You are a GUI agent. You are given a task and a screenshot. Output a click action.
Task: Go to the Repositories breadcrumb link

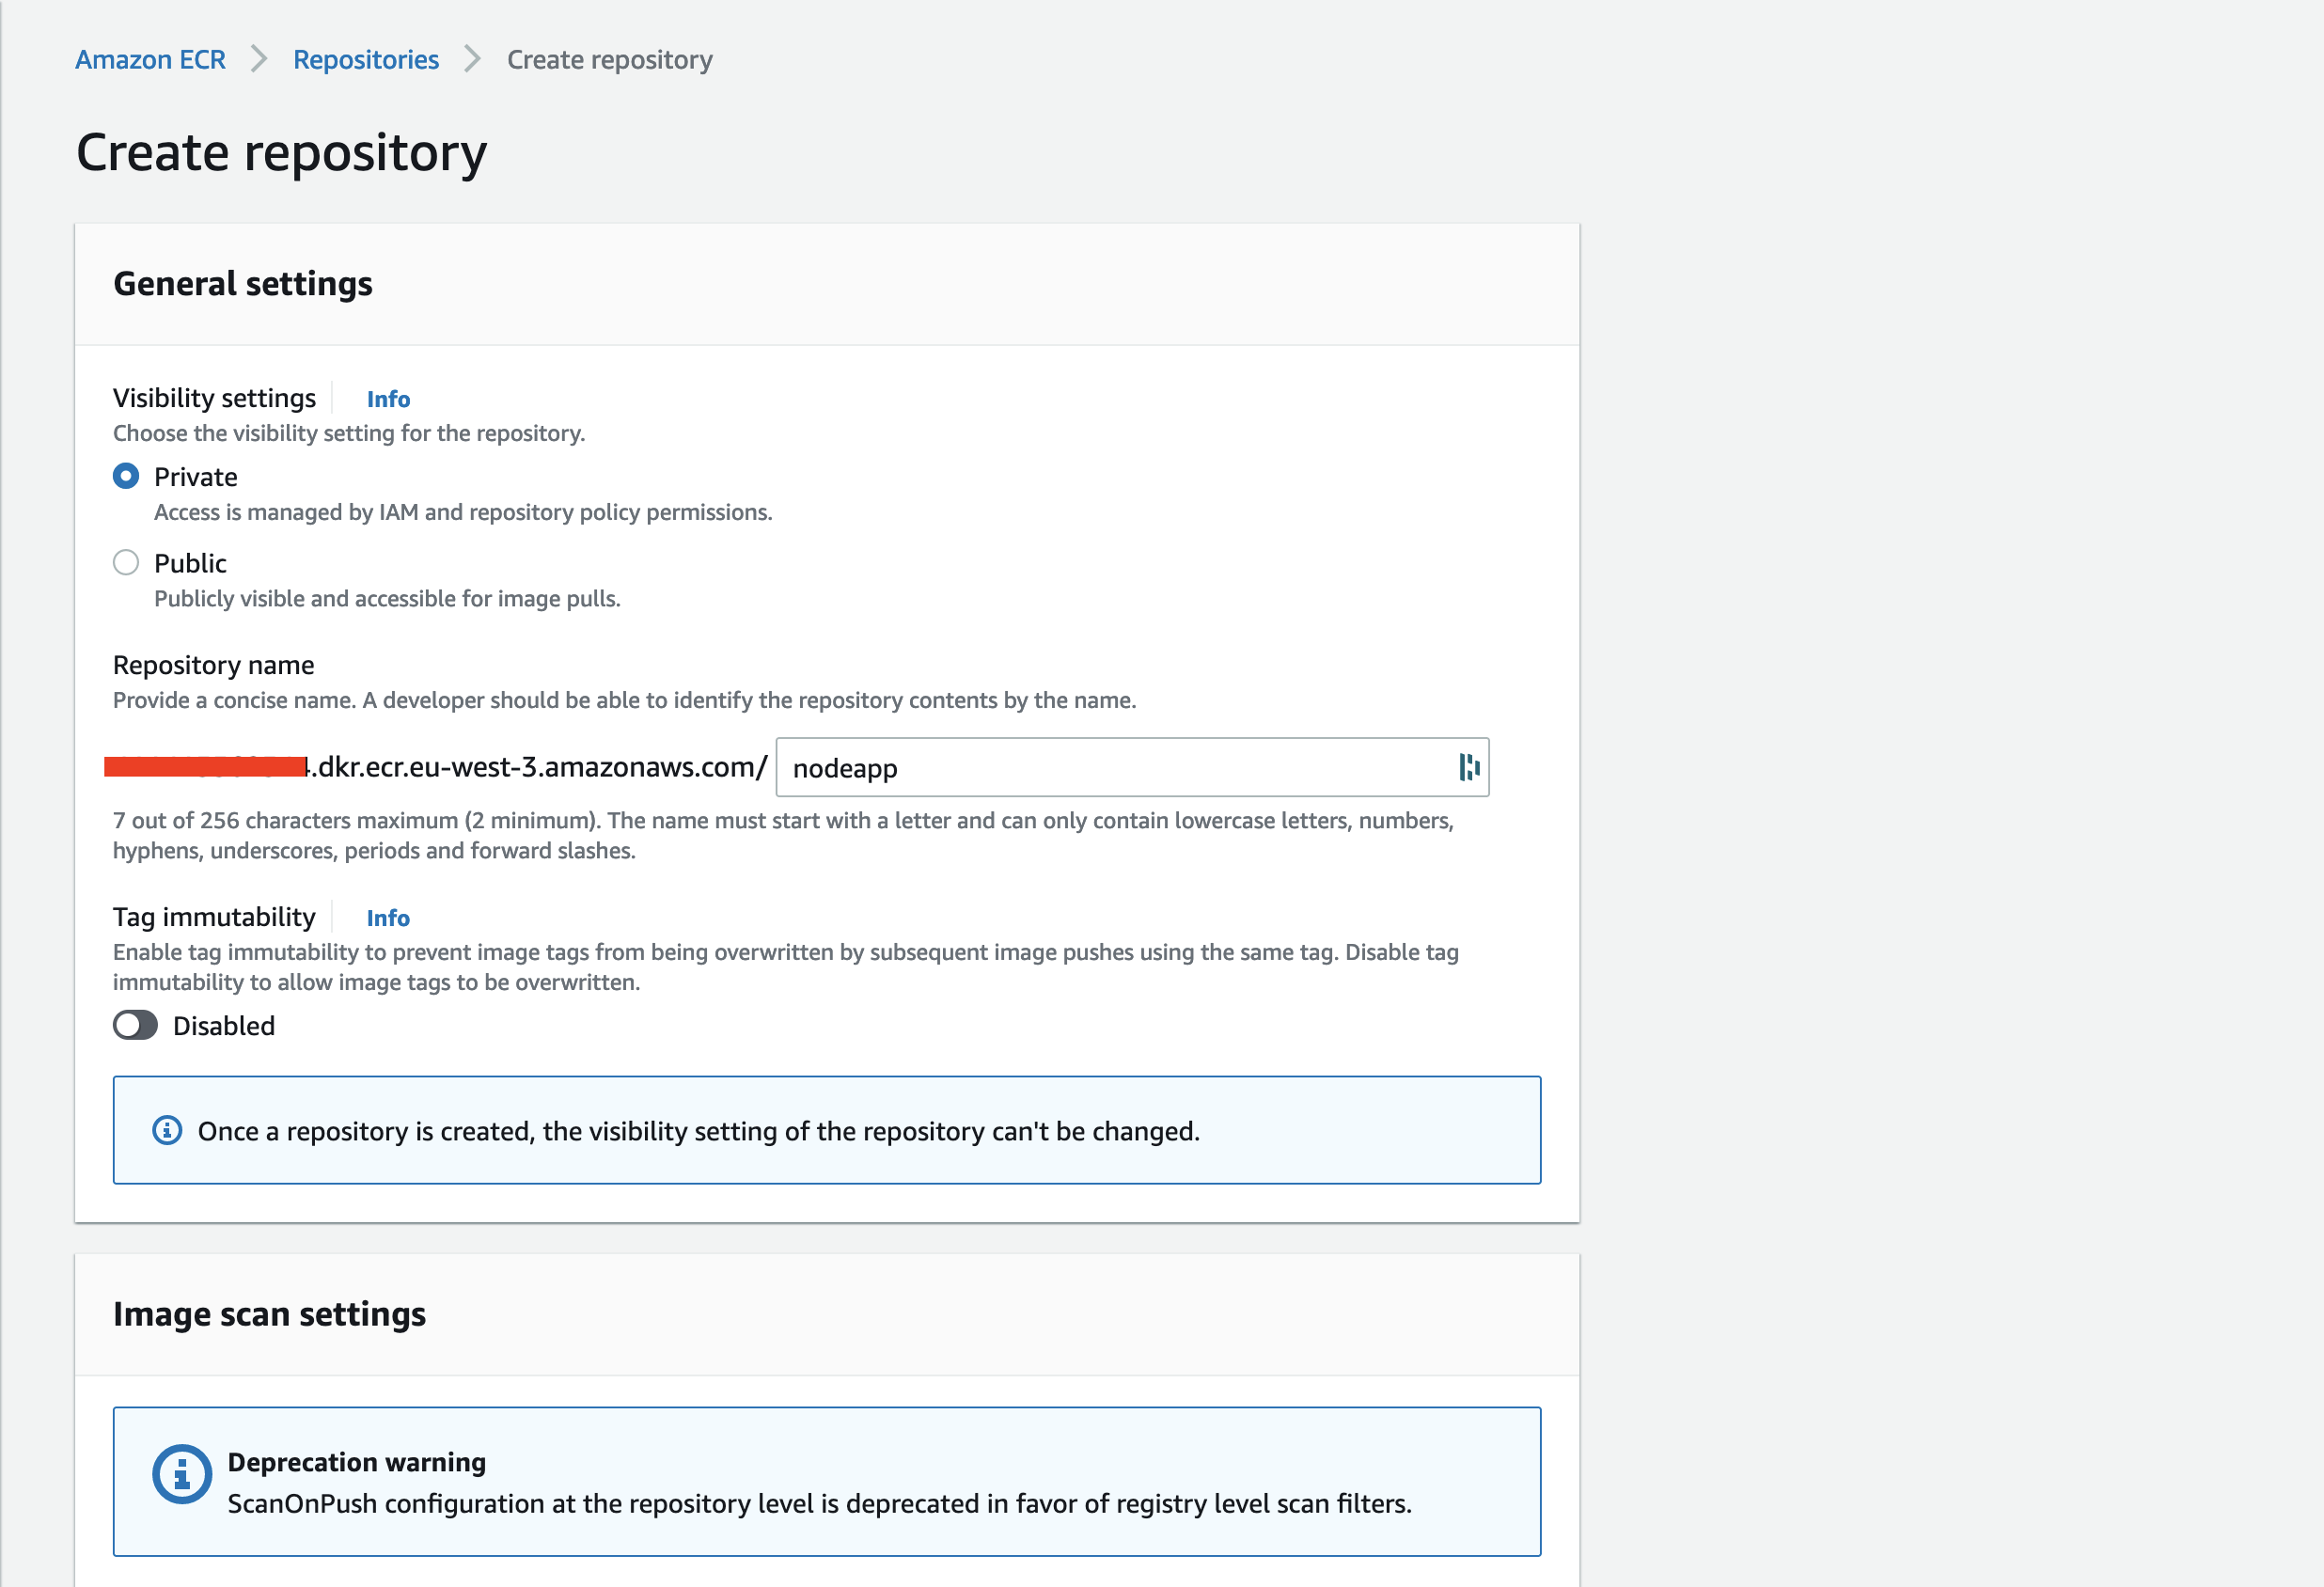coord(366,60)
